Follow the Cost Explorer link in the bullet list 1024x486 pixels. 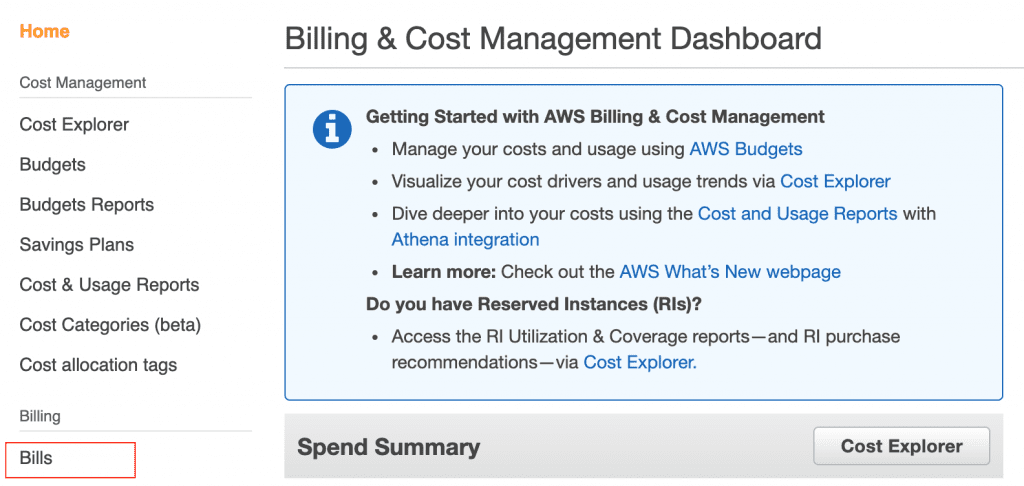click(835, 181)
